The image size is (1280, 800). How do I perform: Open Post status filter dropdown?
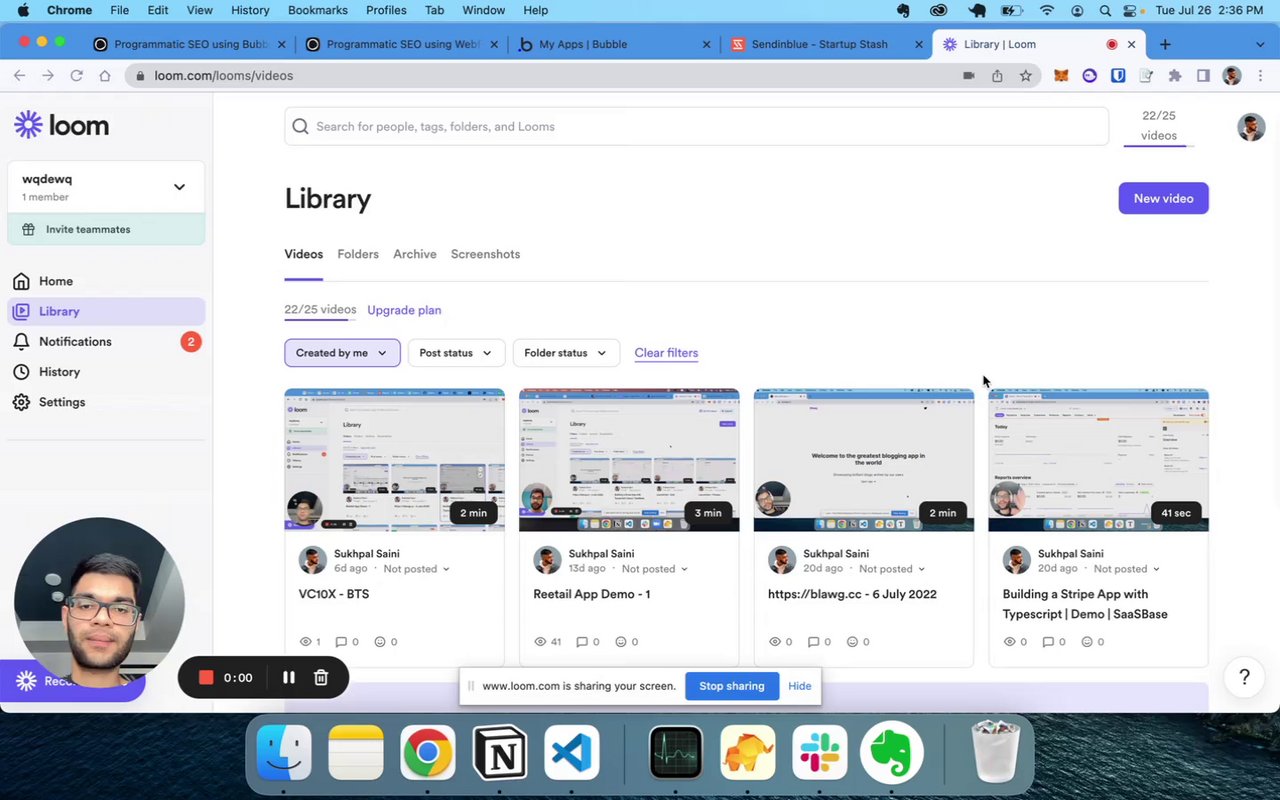456,352
